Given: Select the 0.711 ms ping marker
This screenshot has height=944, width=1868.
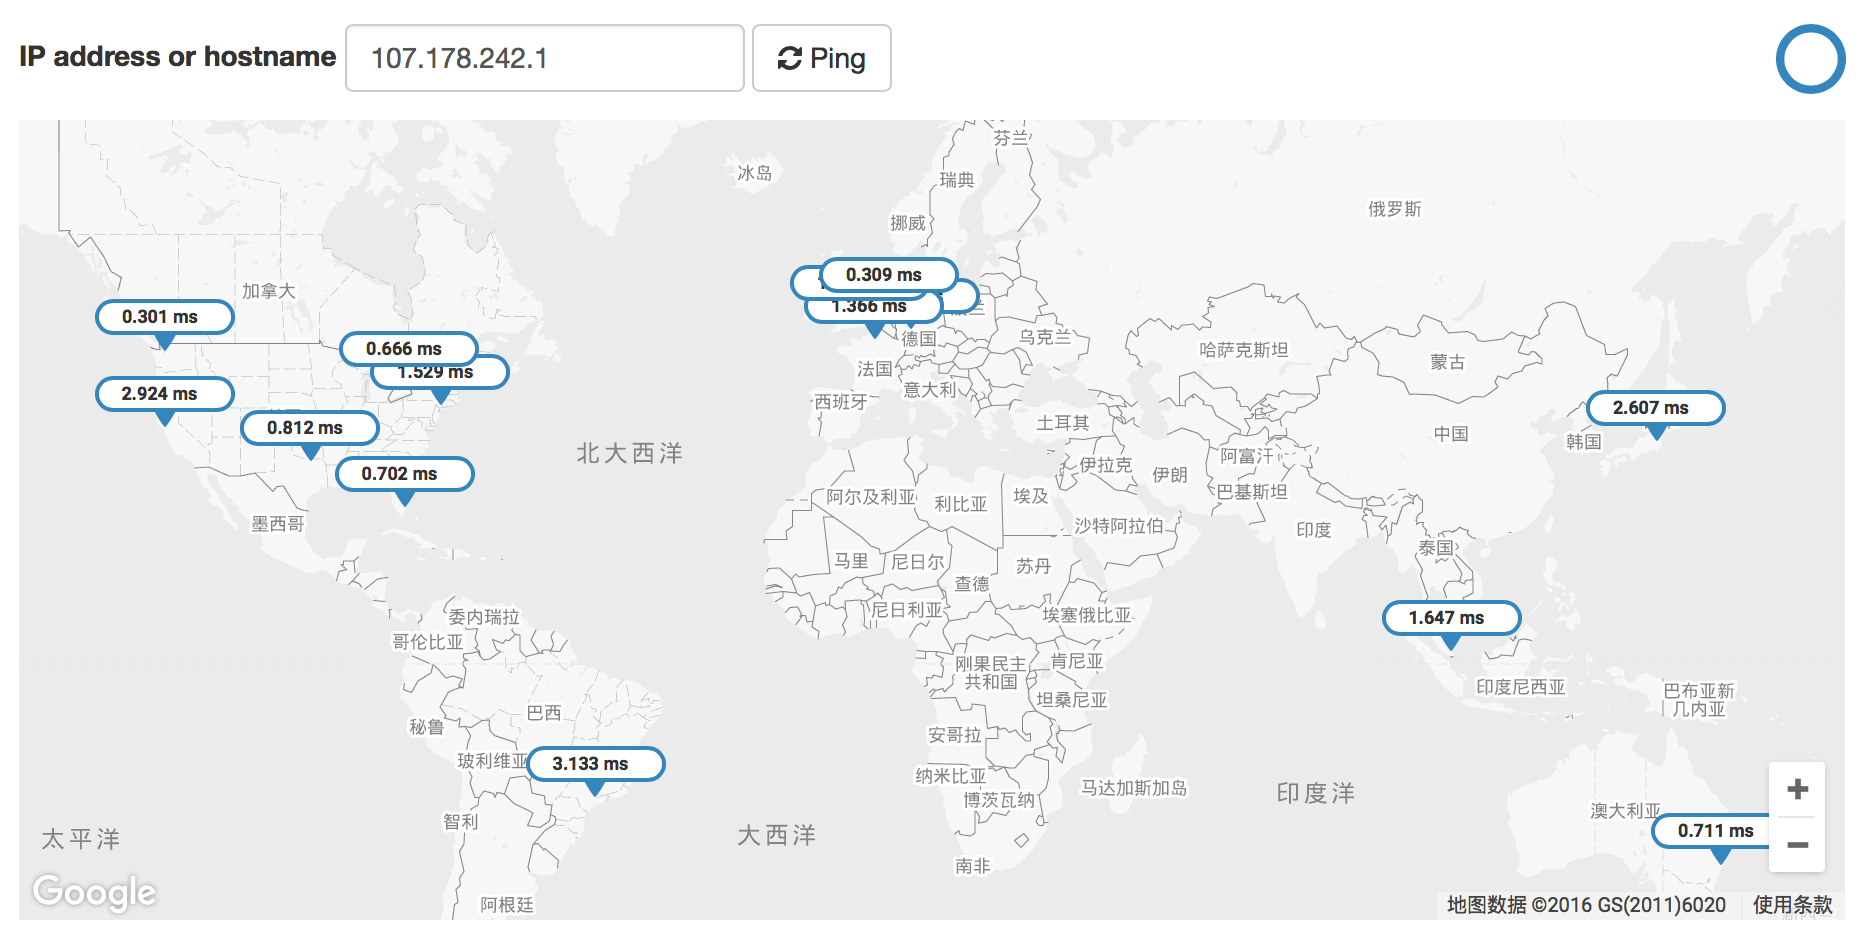Looking at the screenshot, I should (1712, 831).
